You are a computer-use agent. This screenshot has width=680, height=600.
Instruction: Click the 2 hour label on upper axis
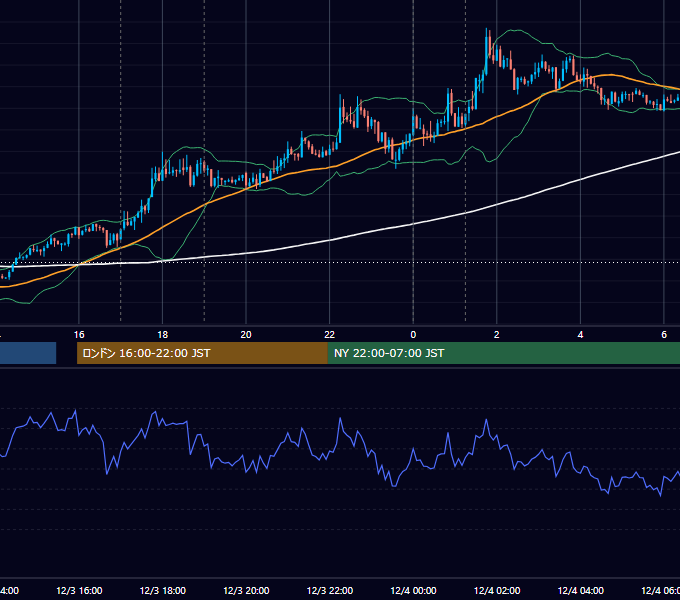click(x=497, y=335)
